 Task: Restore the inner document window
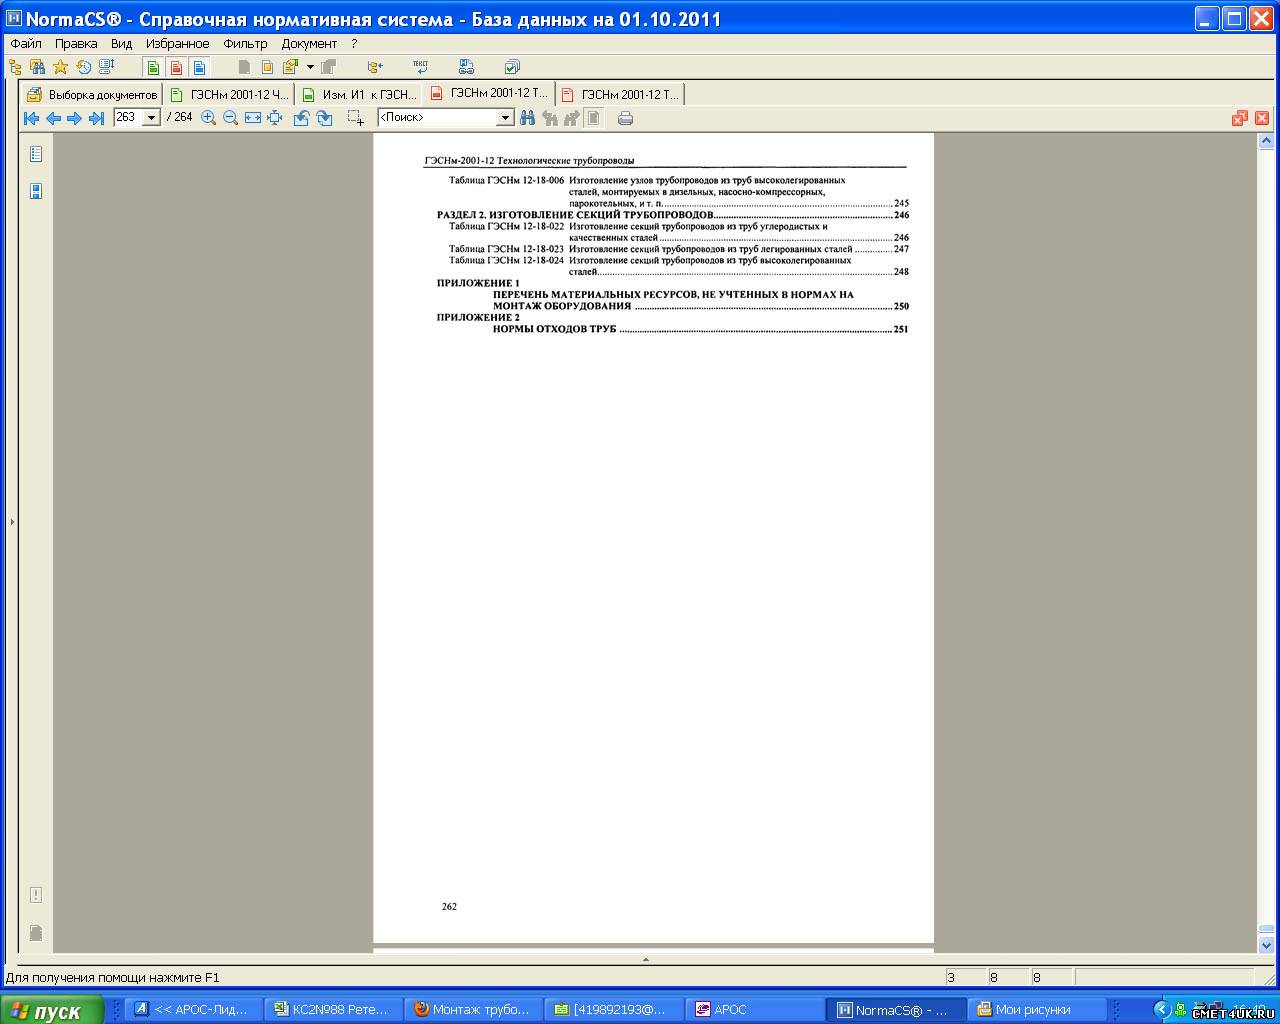coord(1240,118)
